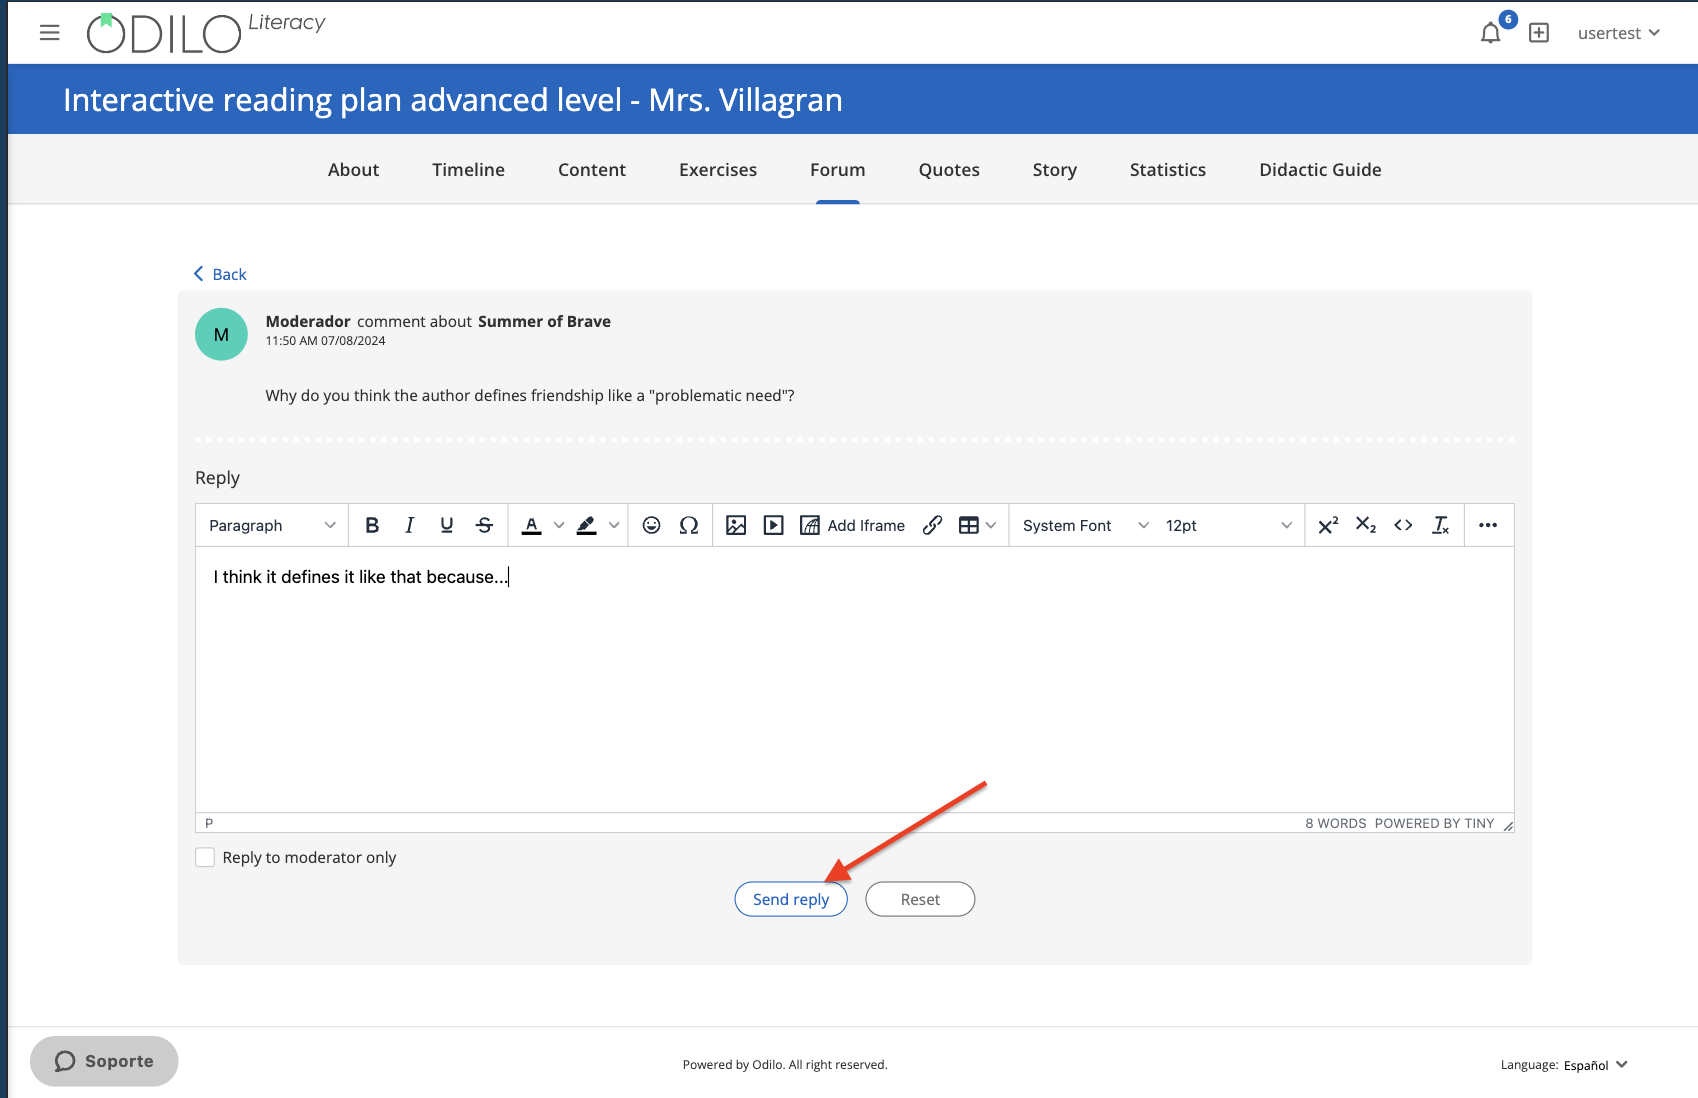Image resolution: width=1698 pixels, height=1098 pixels.
Task: Open the table insert menu
Action: 977,525
